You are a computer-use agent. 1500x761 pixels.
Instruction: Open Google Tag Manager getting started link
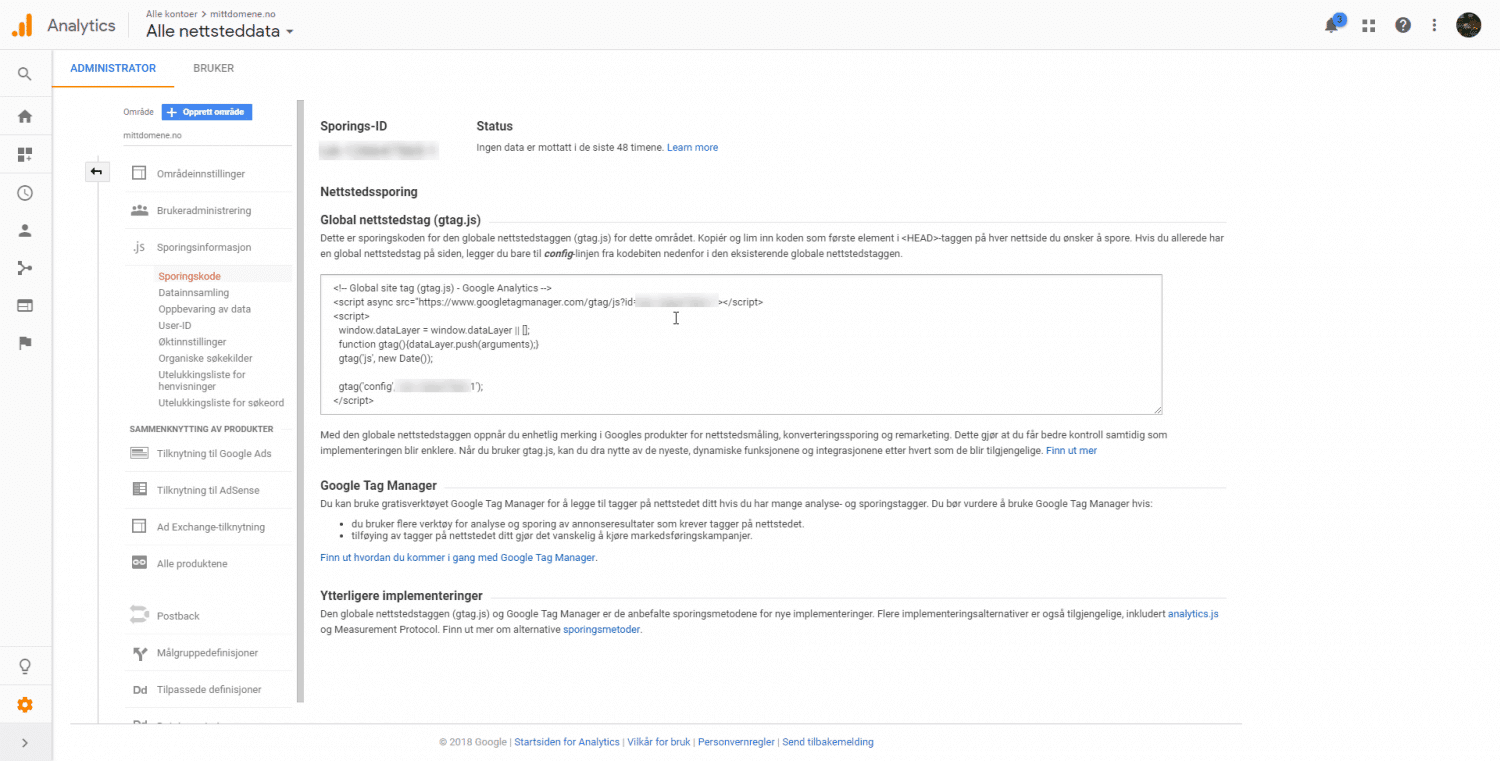[x=458, y=558]
